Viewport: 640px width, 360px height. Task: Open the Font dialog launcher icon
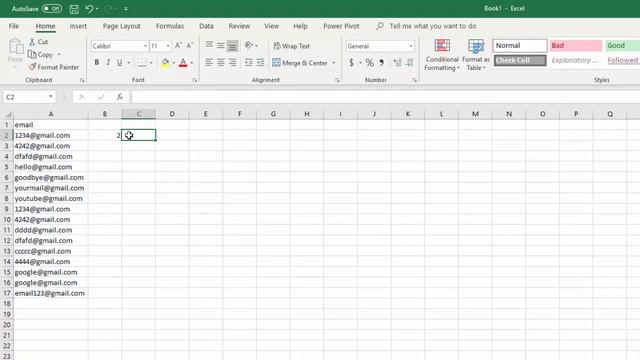195,80
